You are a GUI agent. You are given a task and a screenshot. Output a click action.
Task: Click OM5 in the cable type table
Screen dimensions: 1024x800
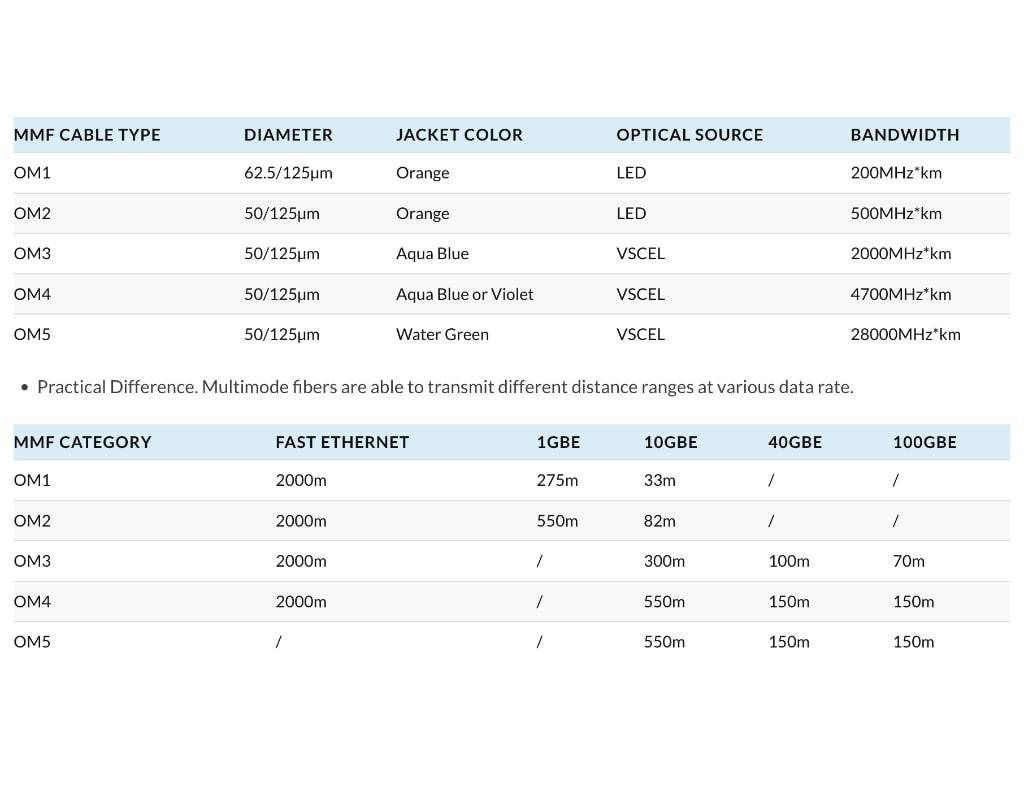coord(32,334)
